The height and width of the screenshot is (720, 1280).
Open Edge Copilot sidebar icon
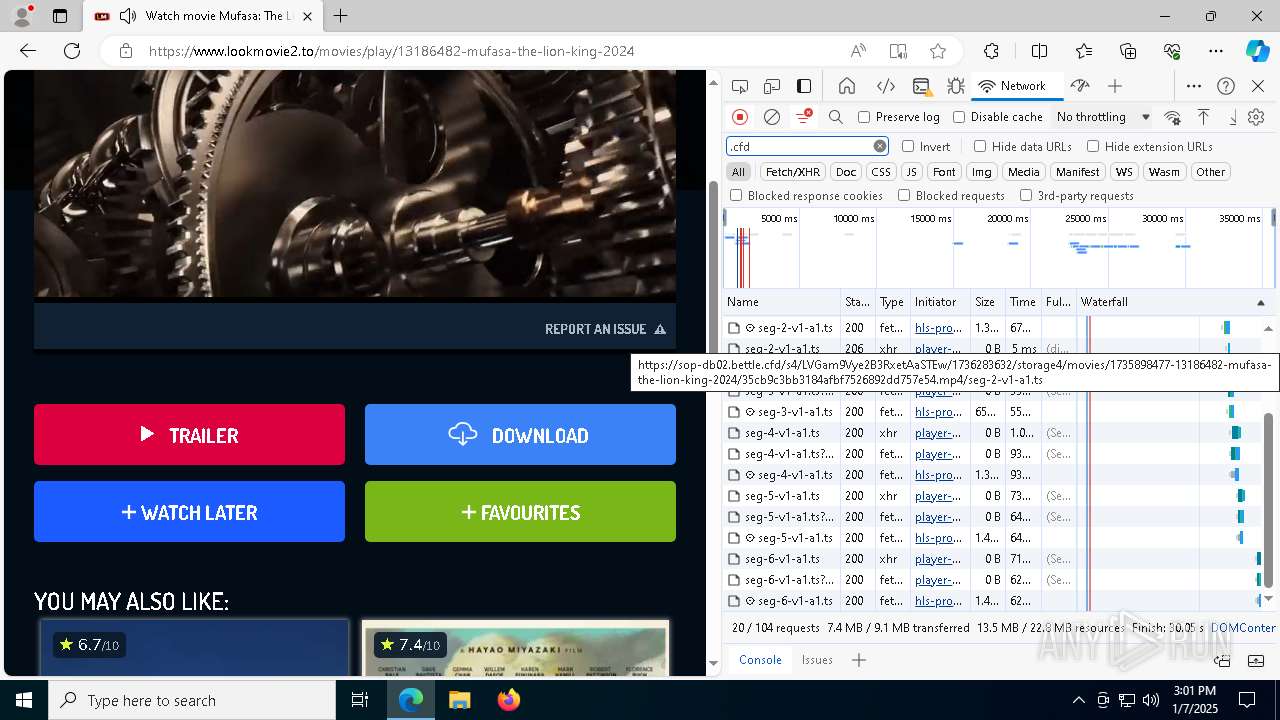tap(1257, 51)
